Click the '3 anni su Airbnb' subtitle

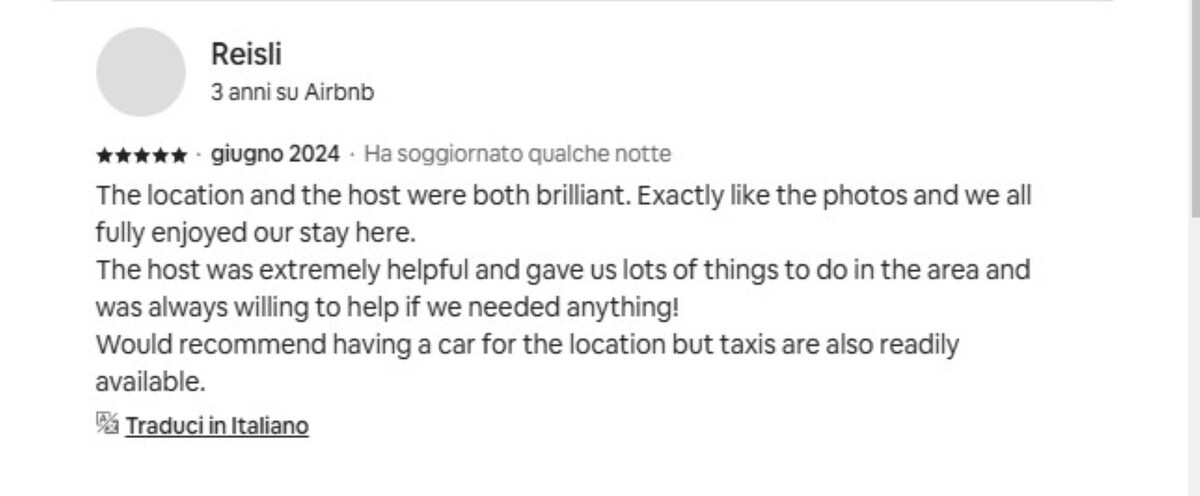(x=293, y=92)
